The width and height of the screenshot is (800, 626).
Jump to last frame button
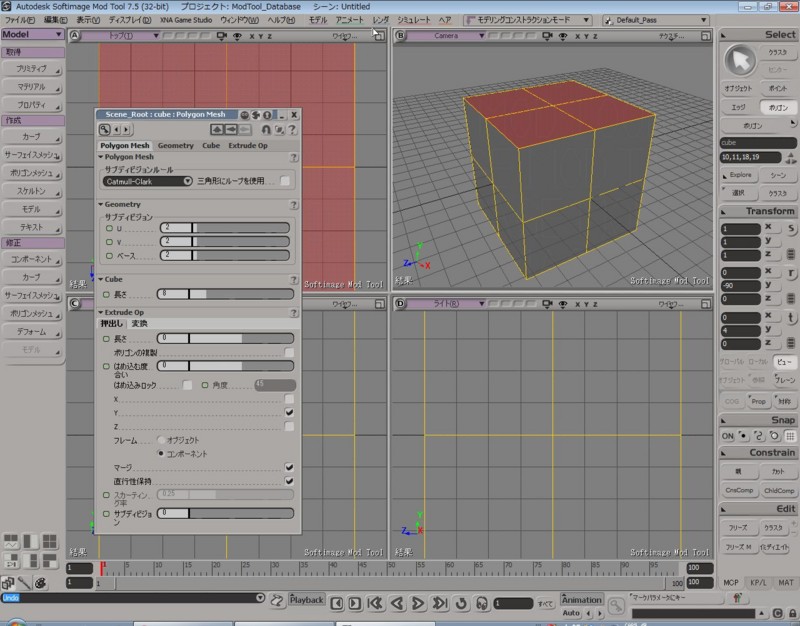click(x=440, y=604)
